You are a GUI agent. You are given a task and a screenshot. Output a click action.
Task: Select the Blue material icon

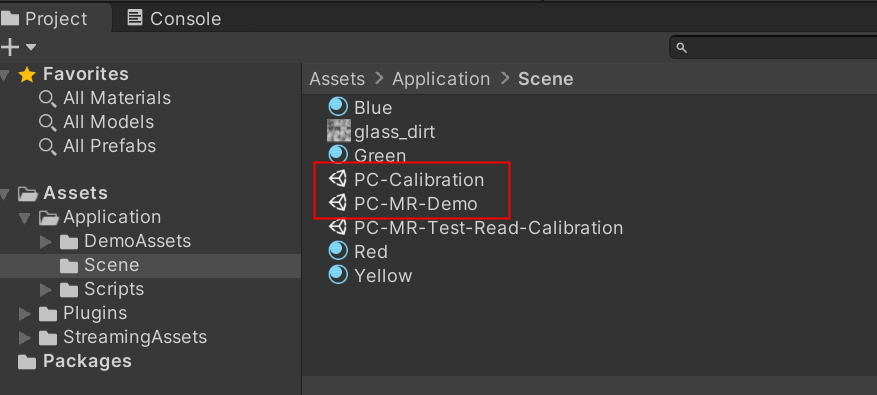(x=338, y=106)
